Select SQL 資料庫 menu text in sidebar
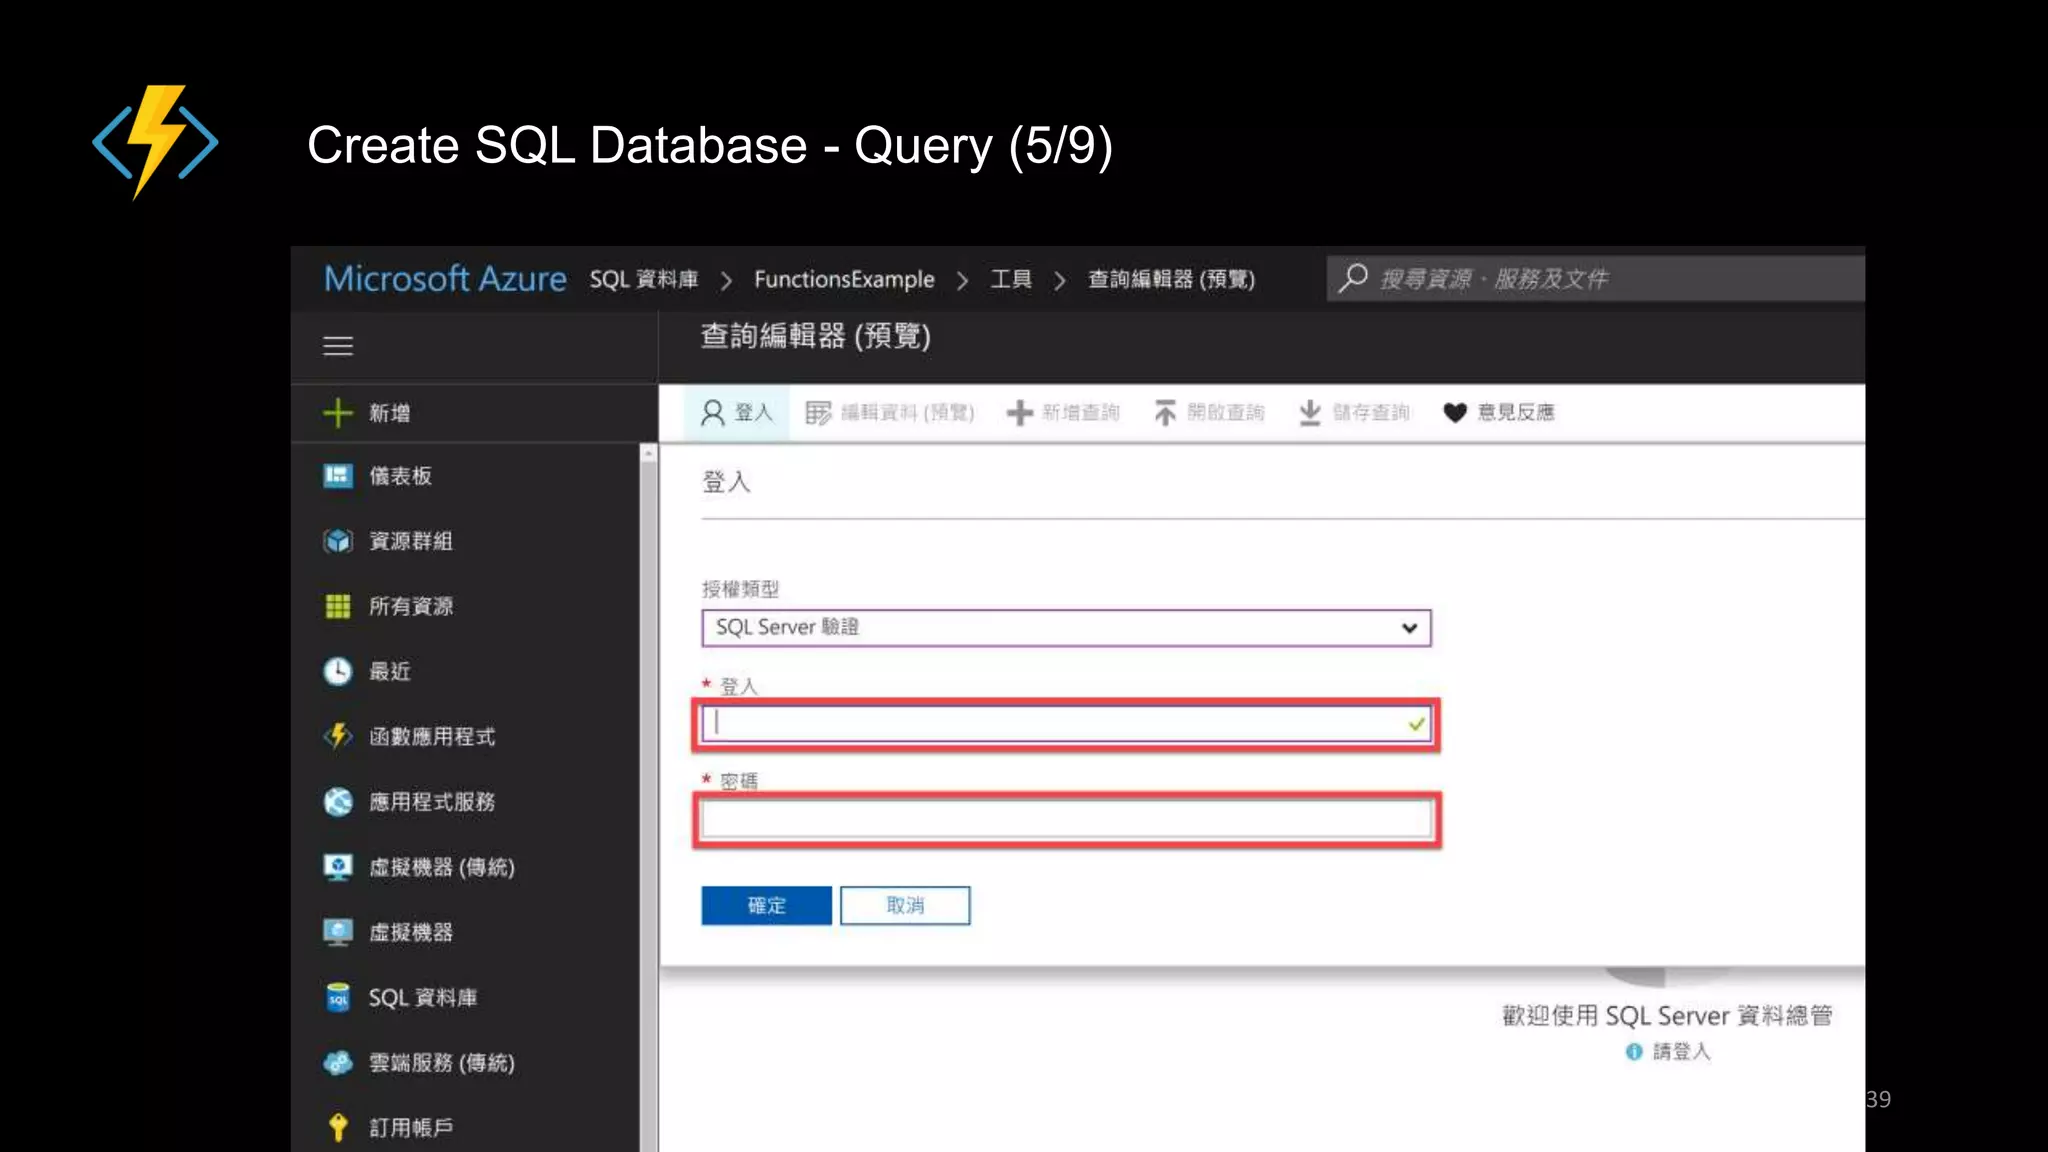2048x1152 pixels. (x=423, y=997)
